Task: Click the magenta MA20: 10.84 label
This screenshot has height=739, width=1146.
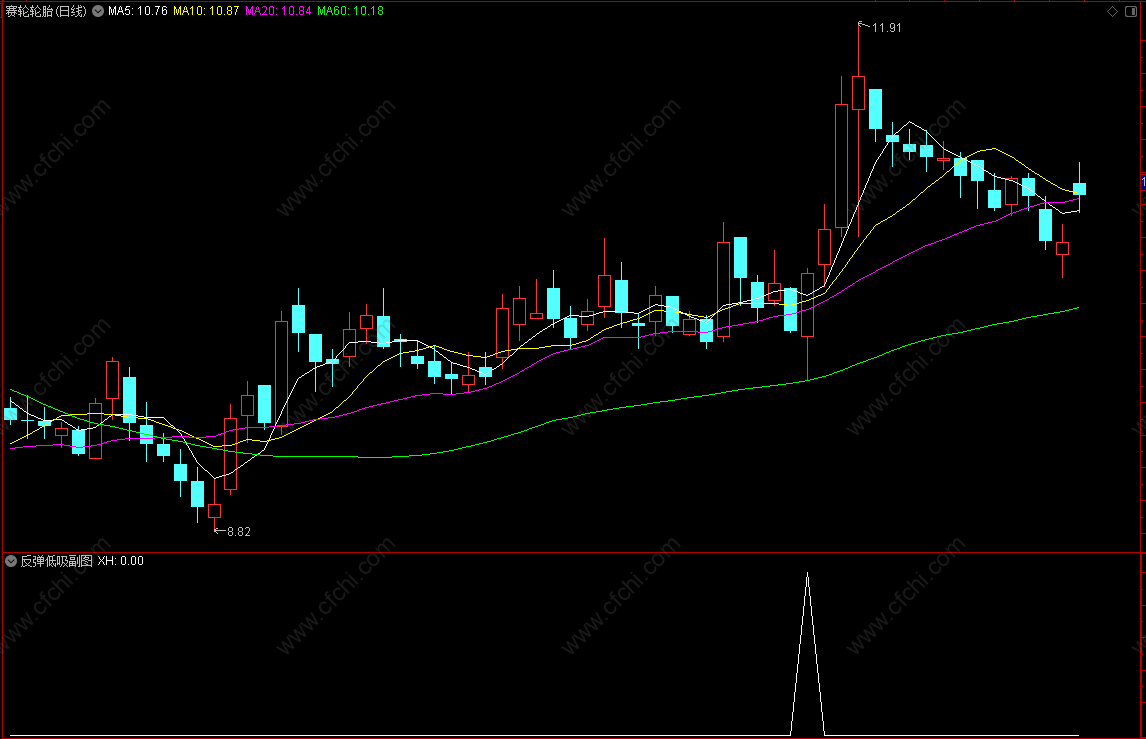Action: (x=278, y=11)
